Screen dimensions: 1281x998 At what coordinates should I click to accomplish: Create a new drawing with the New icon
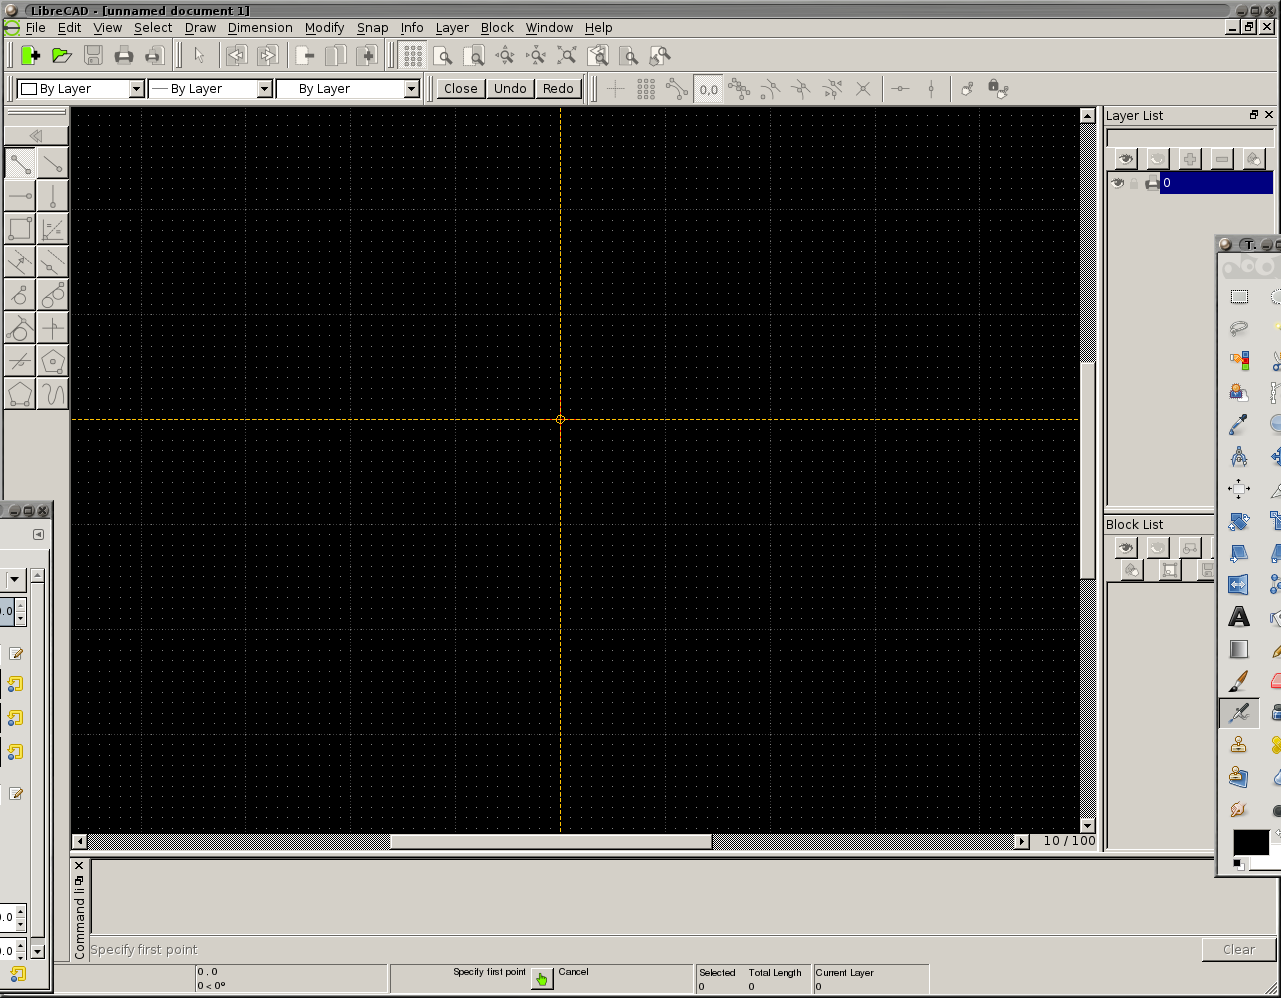coord(30,56)
